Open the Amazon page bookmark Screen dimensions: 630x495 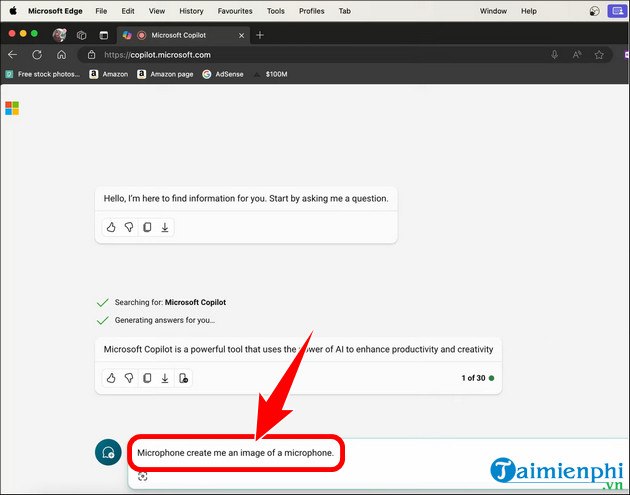(165, 74)
